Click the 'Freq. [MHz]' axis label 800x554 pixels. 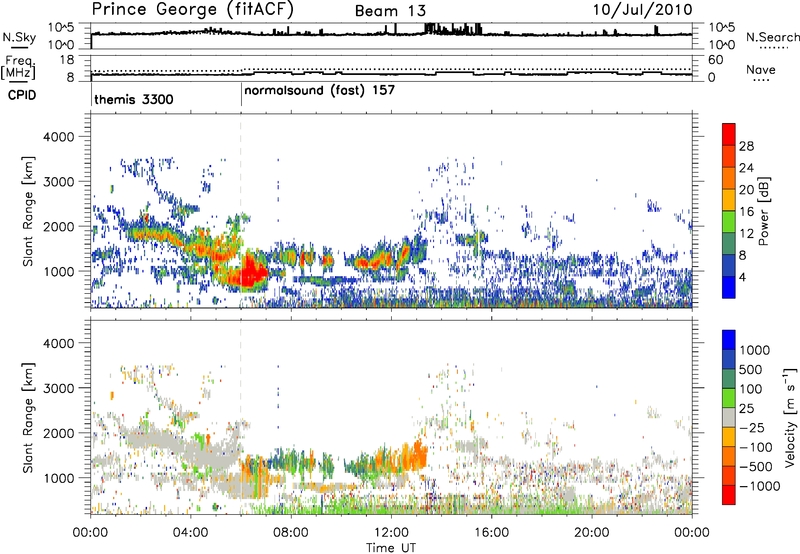point(18,68)
